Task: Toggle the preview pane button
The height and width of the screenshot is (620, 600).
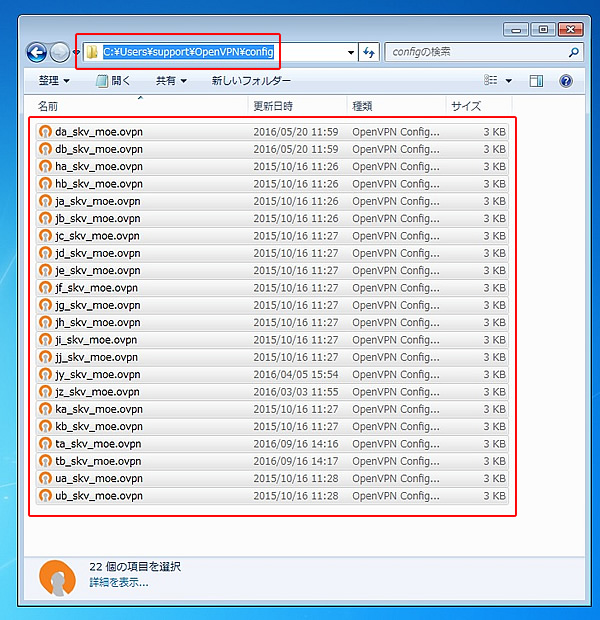Action: 537,81
